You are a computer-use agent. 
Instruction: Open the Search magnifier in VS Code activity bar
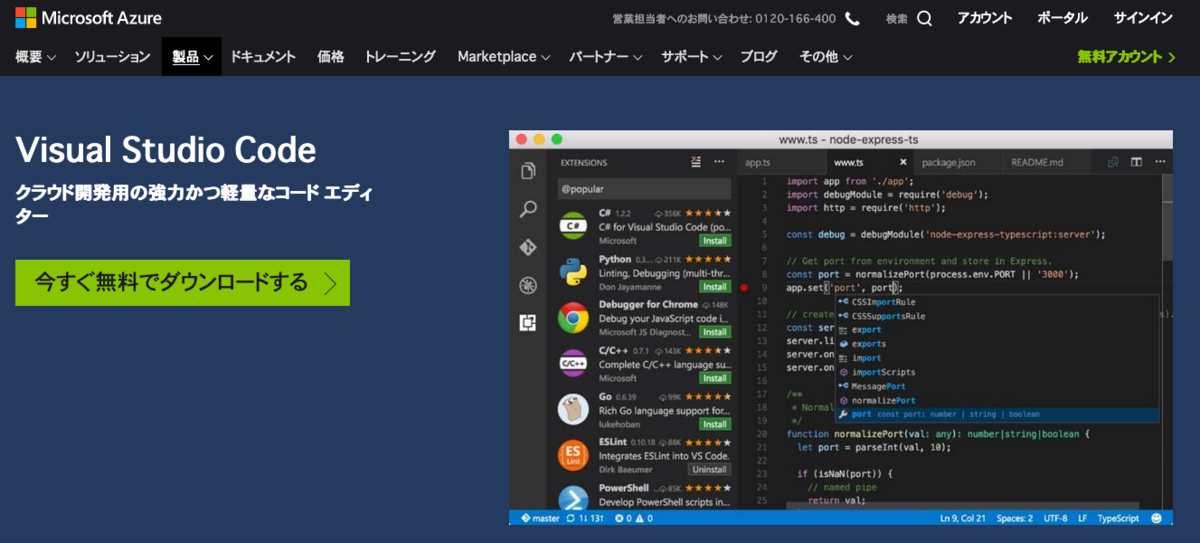[528, 209]
